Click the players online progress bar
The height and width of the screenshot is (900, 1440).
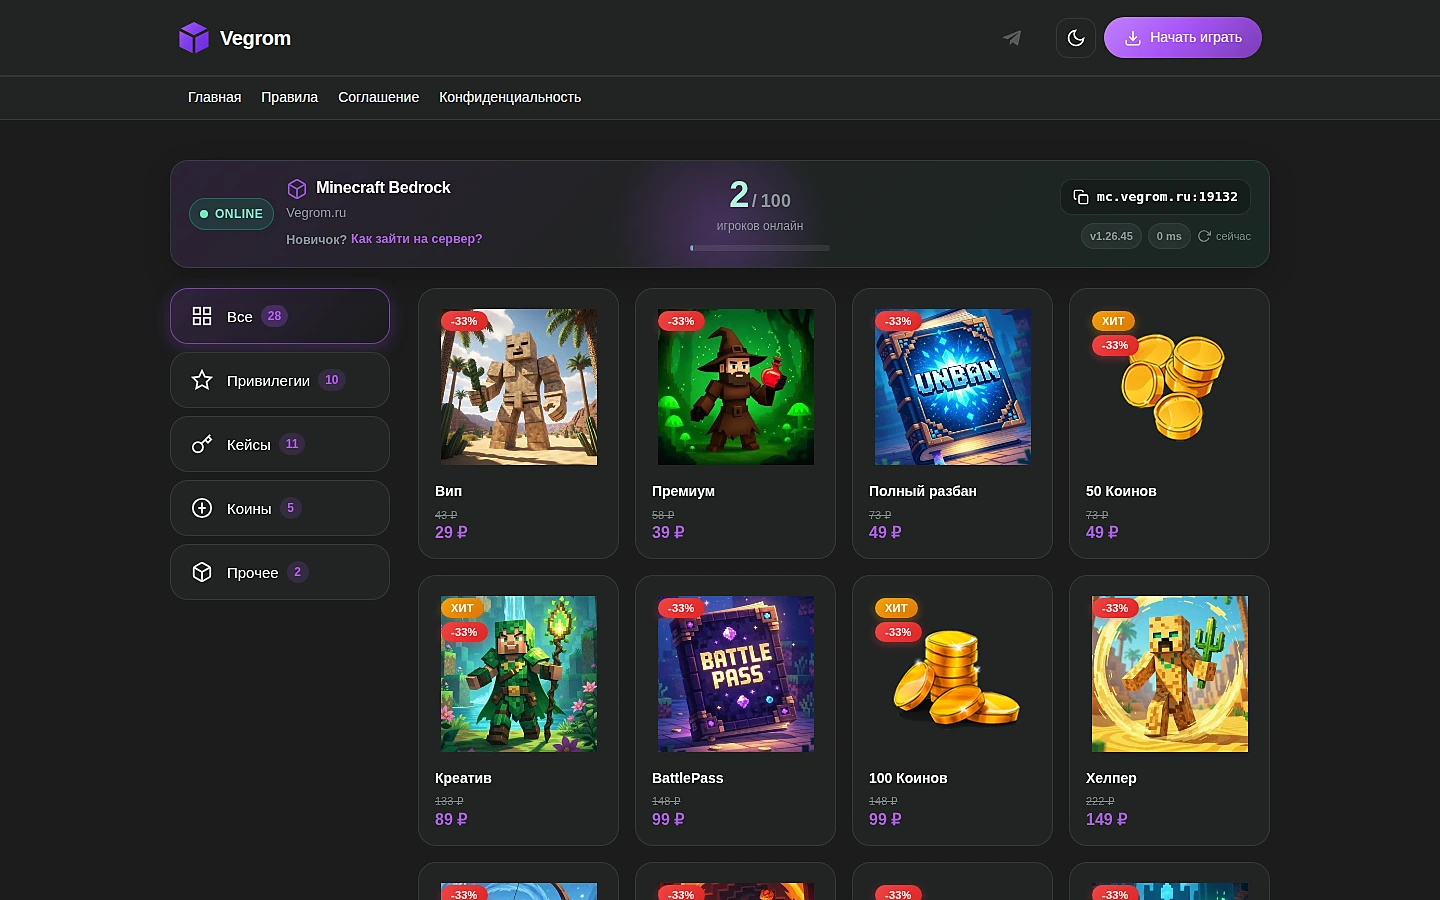tap(760, 248)
